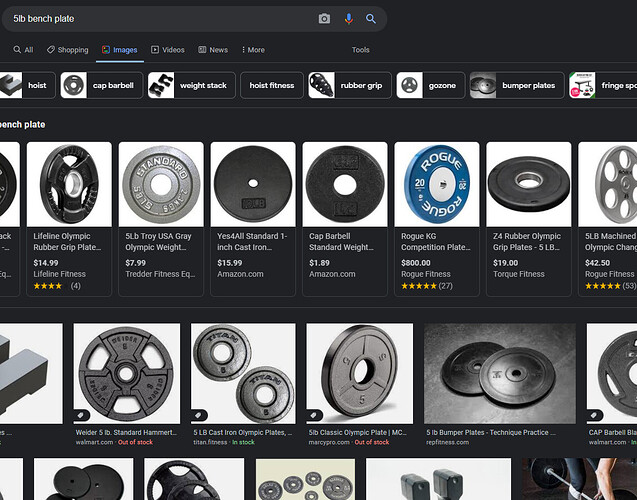Expand the More menu
The height and width of the screenshot is (500, 637).
[x=253, y=50]
